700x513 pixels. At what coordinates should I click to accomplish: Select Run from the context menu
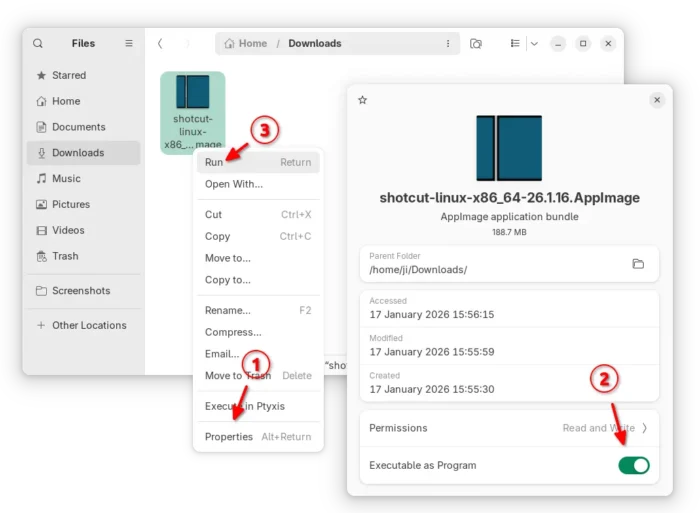point(215,162)
